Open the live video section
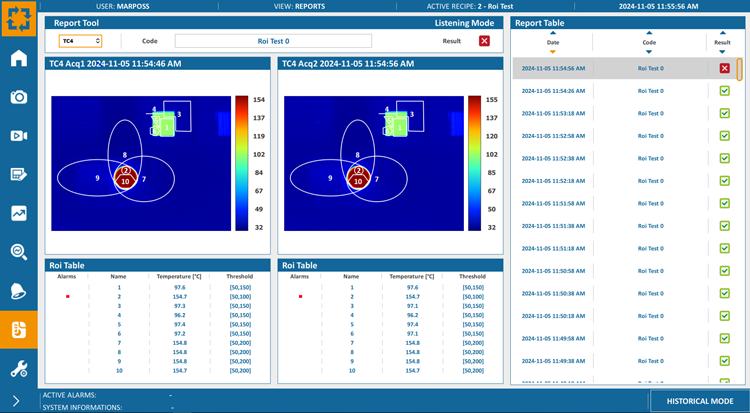750x413 pixels. coord(19,136)
